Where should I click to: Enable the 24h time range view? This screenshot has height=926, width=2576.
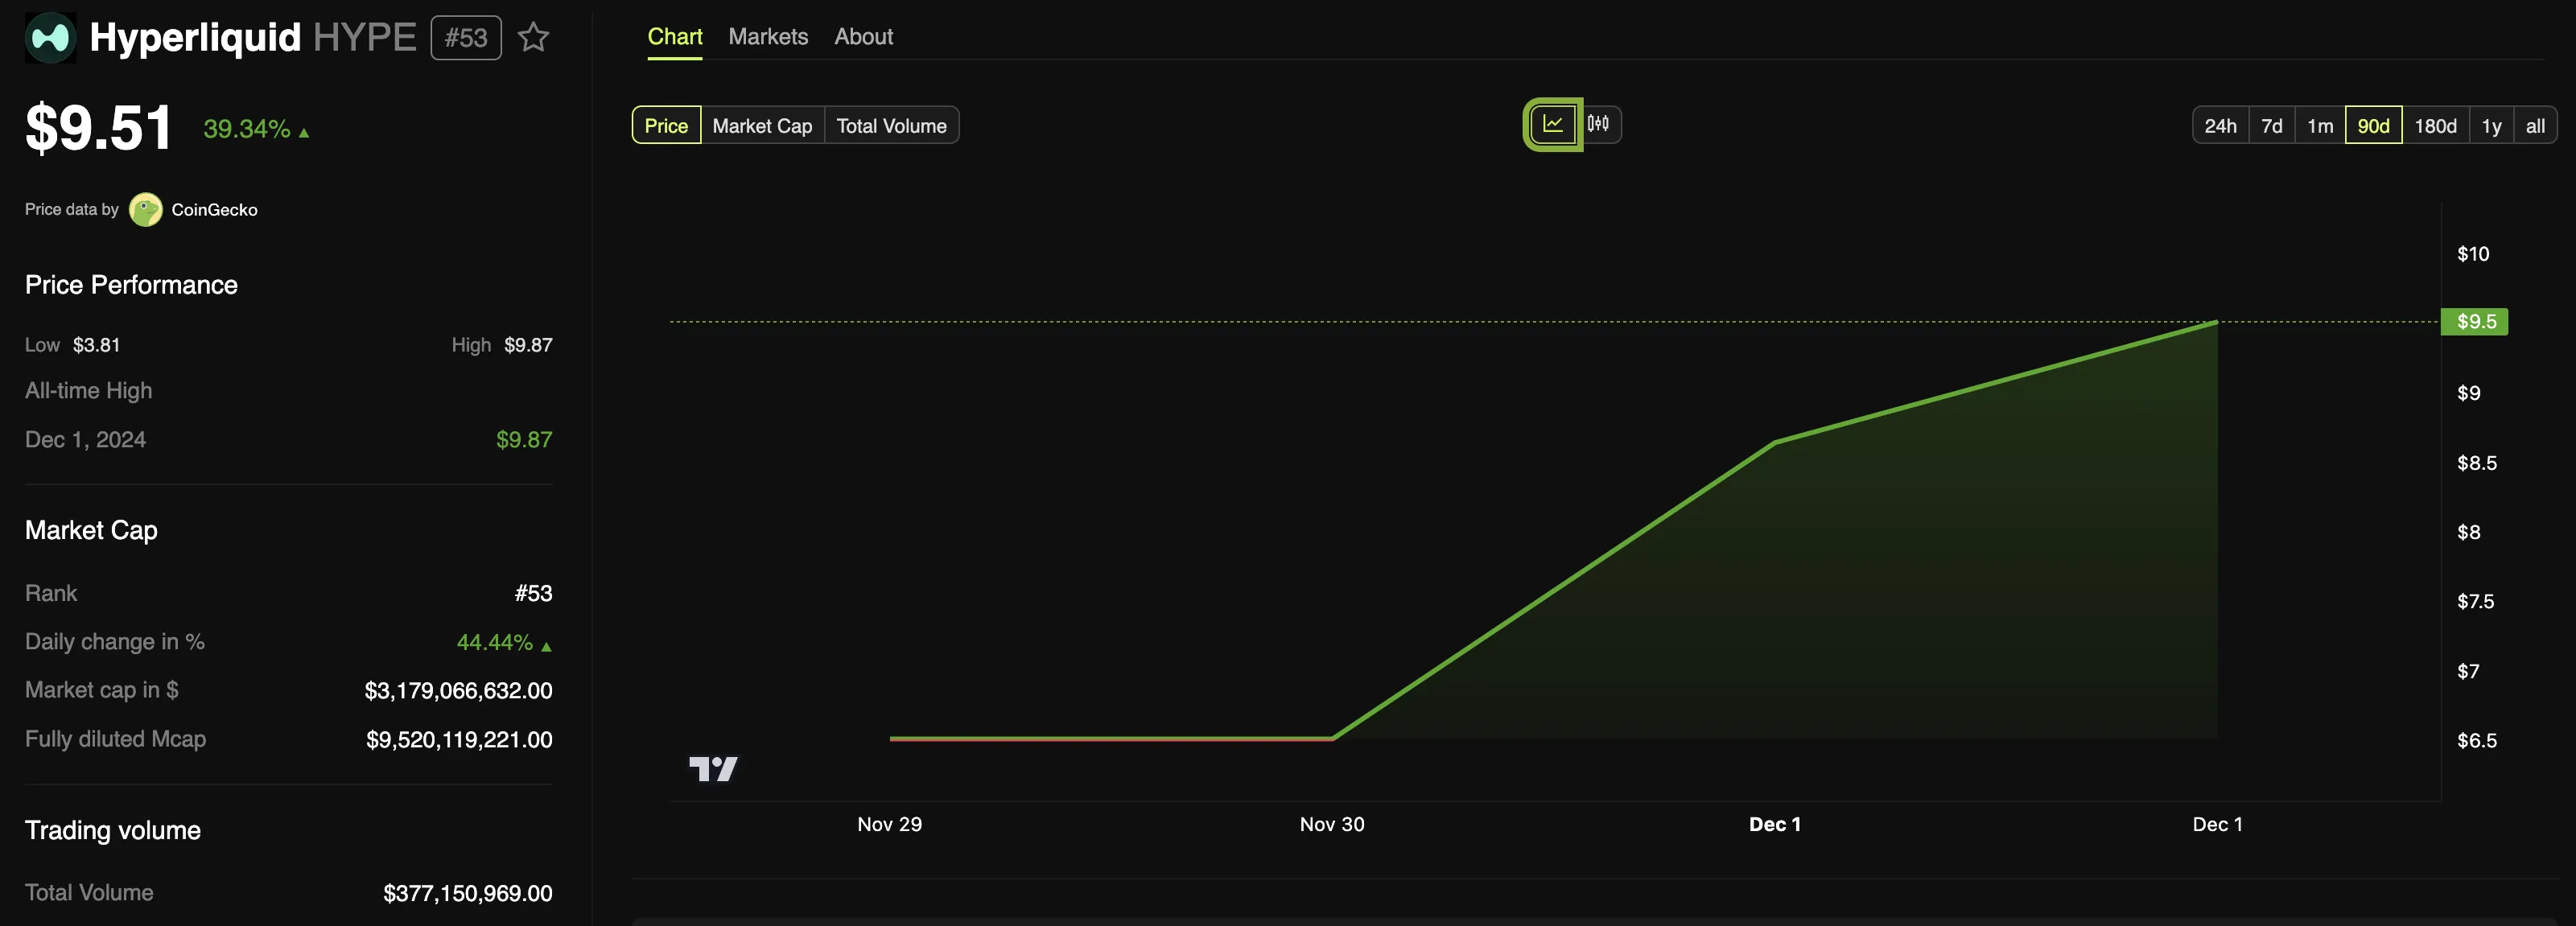point(2218,123)
